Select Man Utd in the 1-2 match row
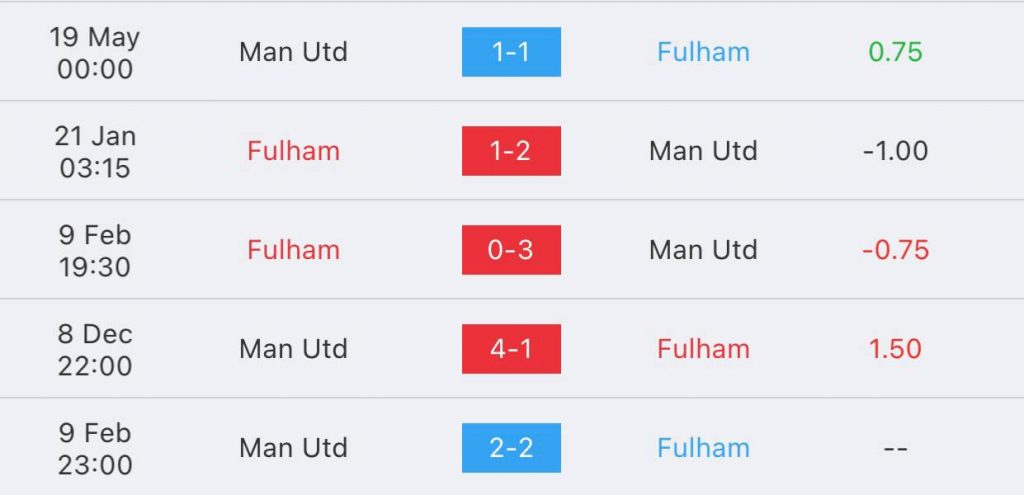Screen dimensions: 1024x495 point(703,151)
